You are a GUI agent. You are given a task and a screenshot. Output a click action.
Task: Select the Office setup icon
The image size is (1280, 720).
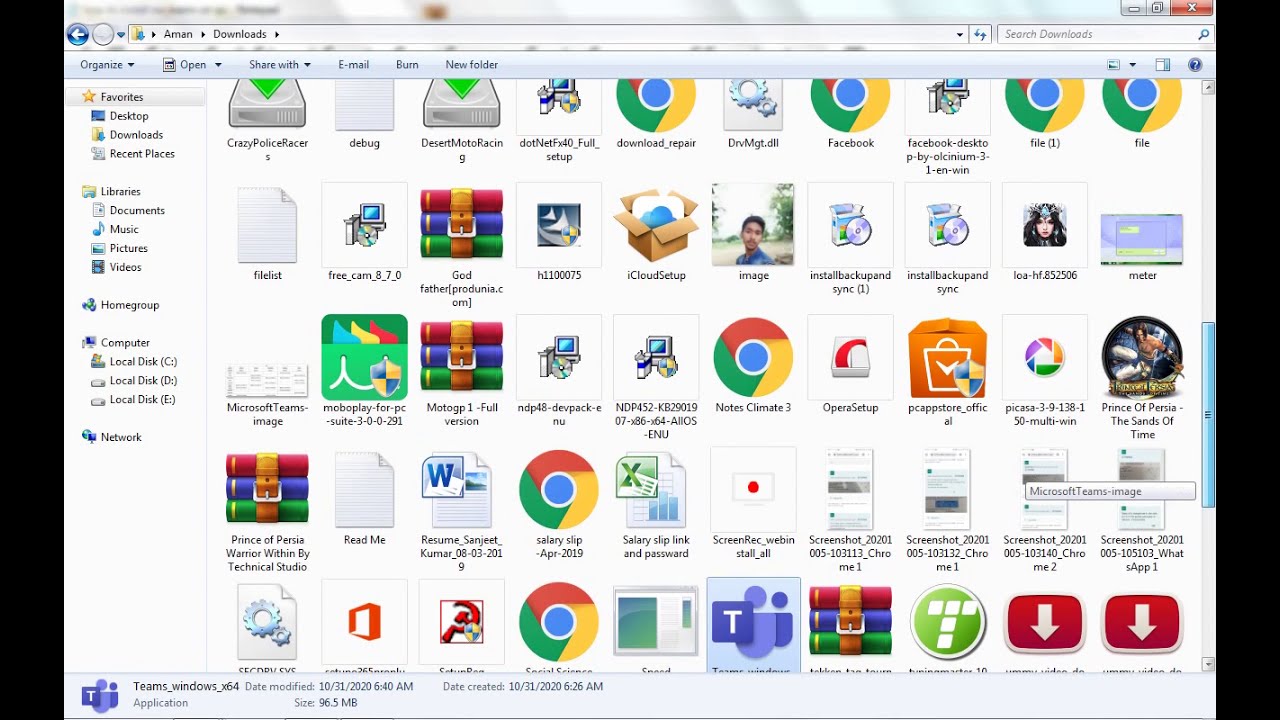(364, 623)
